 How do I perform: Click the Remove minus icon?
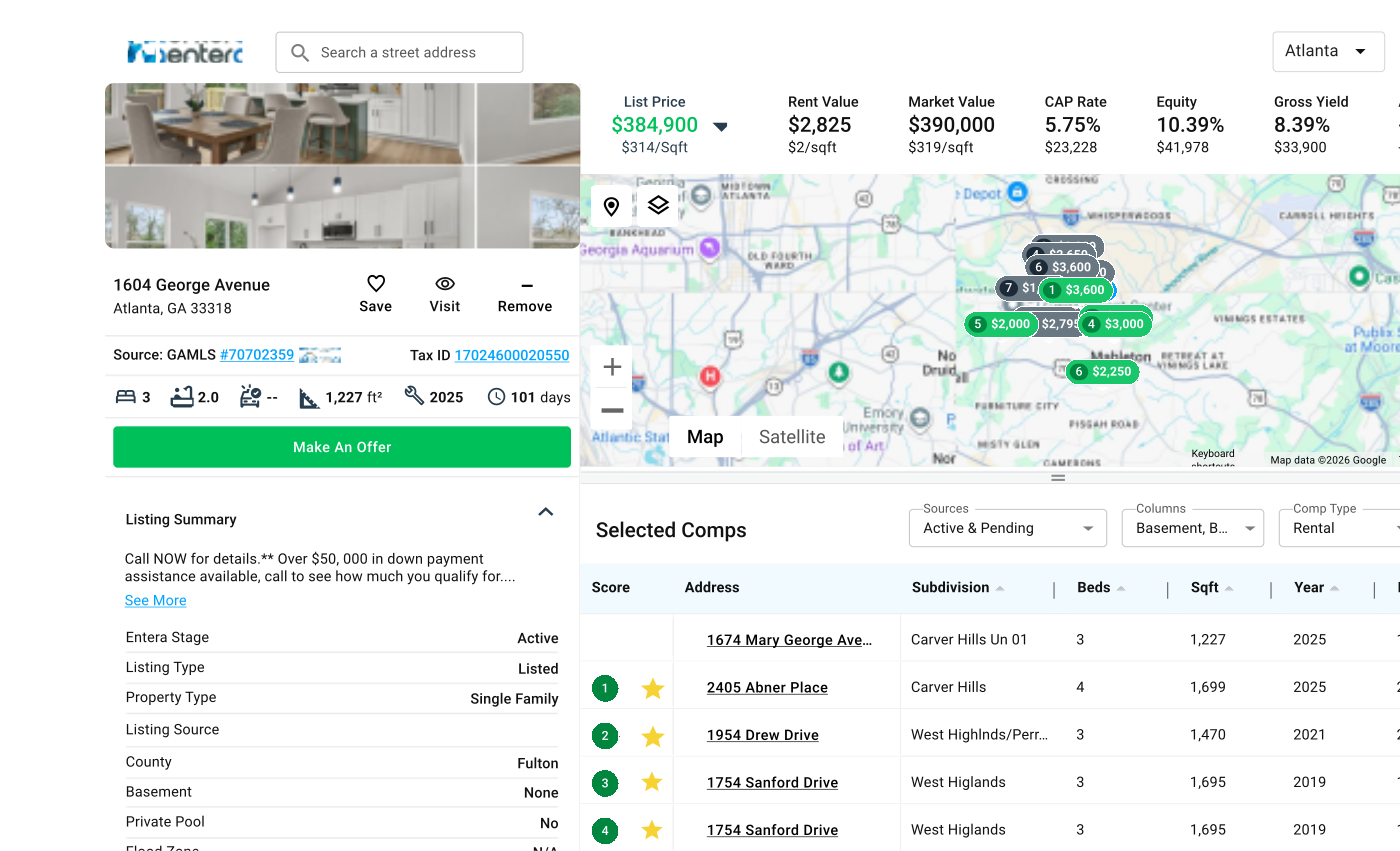coord(527,285)
